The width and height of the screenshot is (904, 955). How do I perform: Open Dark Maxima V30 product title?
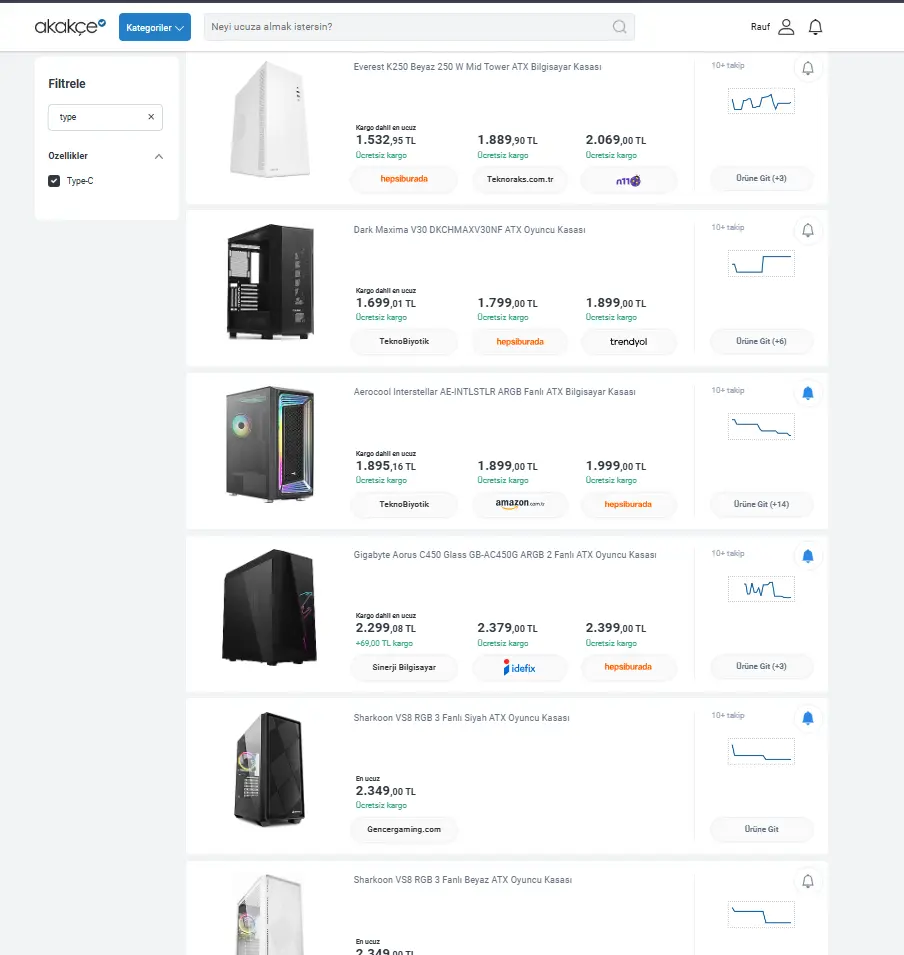pyautogui.click(x=469, y=230)
